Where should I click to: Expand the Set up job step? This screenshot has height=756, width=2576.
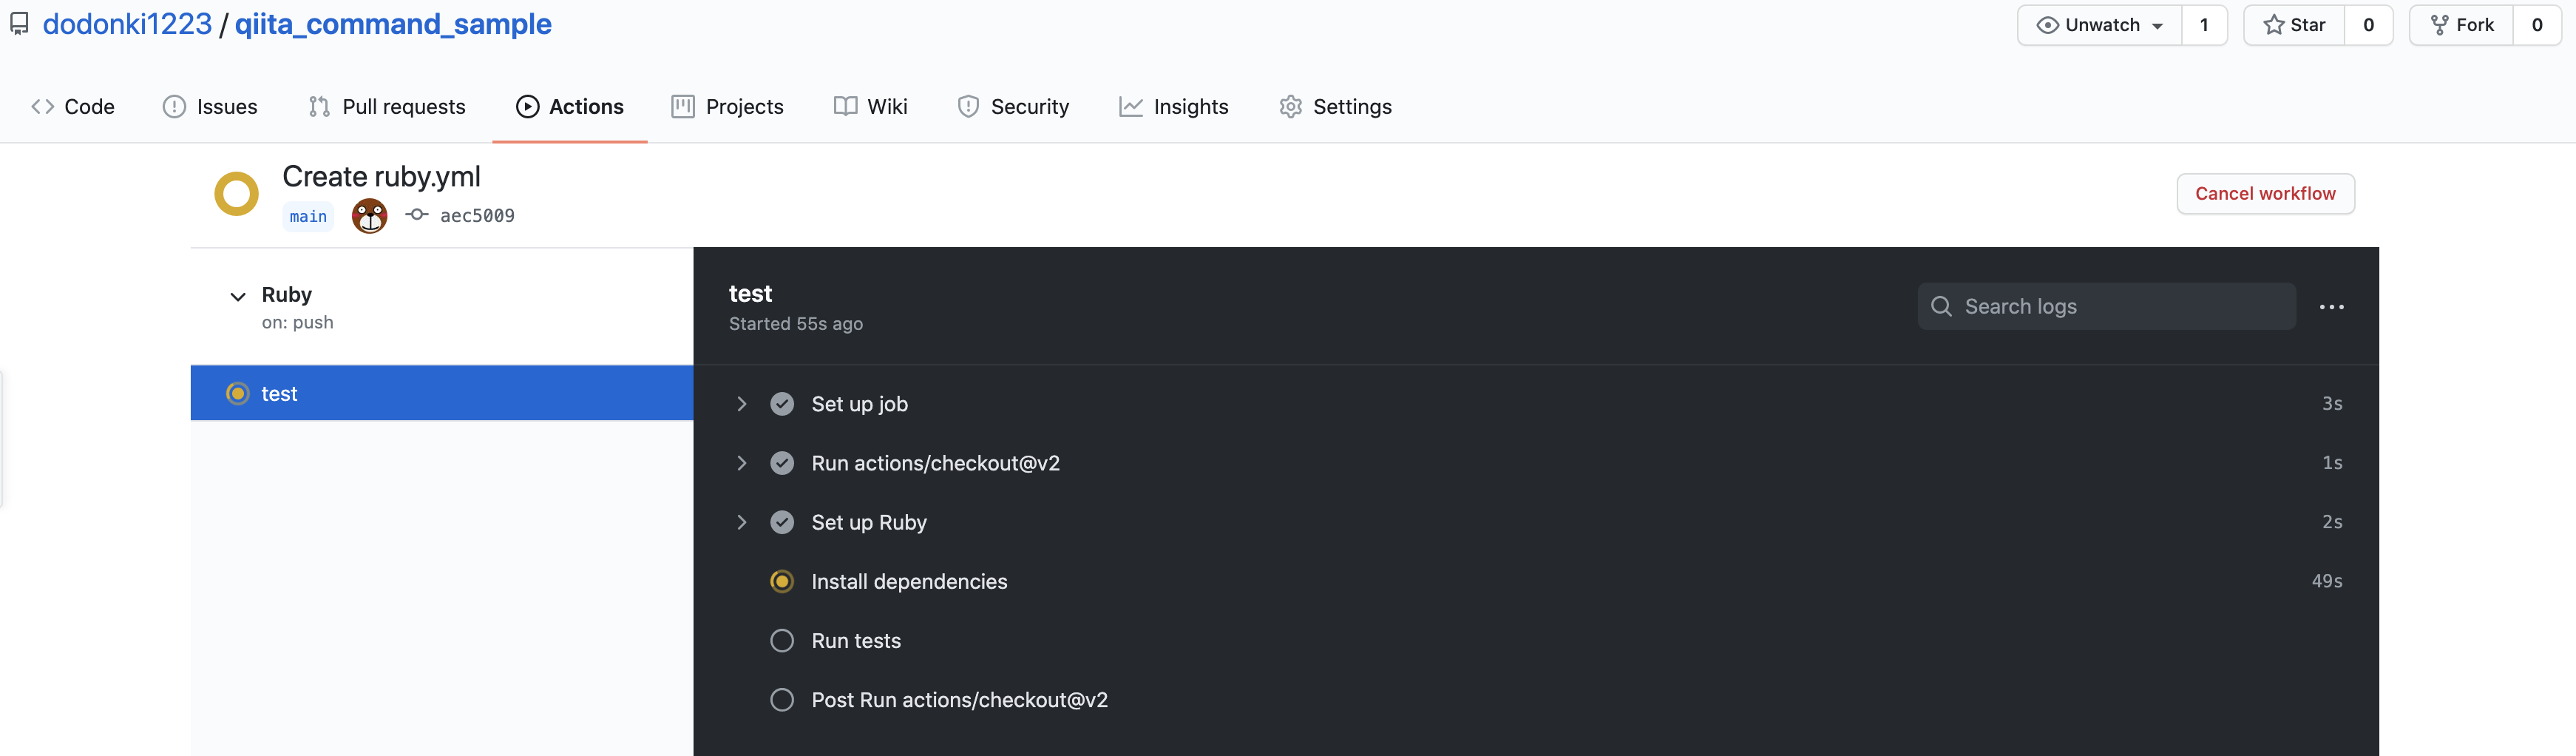741,404
